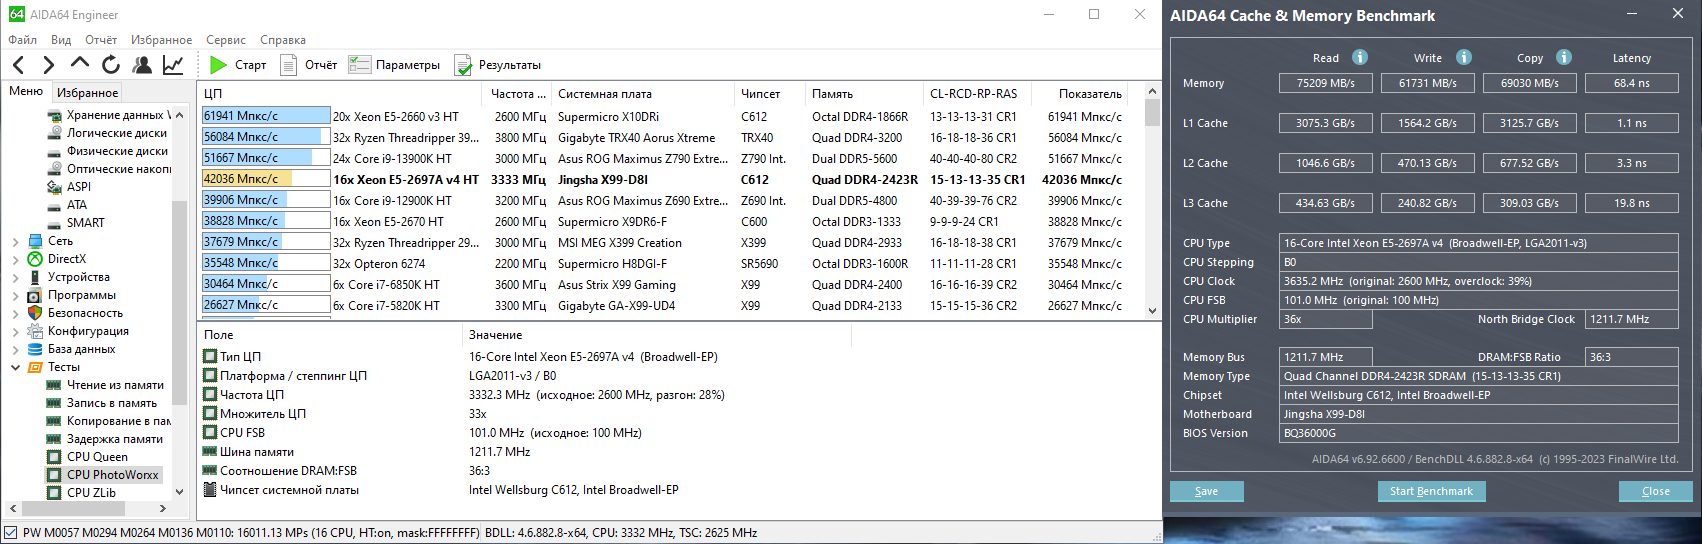Image resolution: width=1702 pixels, height=544 pixels.
Task: Go back with the left arrow toolbar icon
Action: [x=19, y=65]
